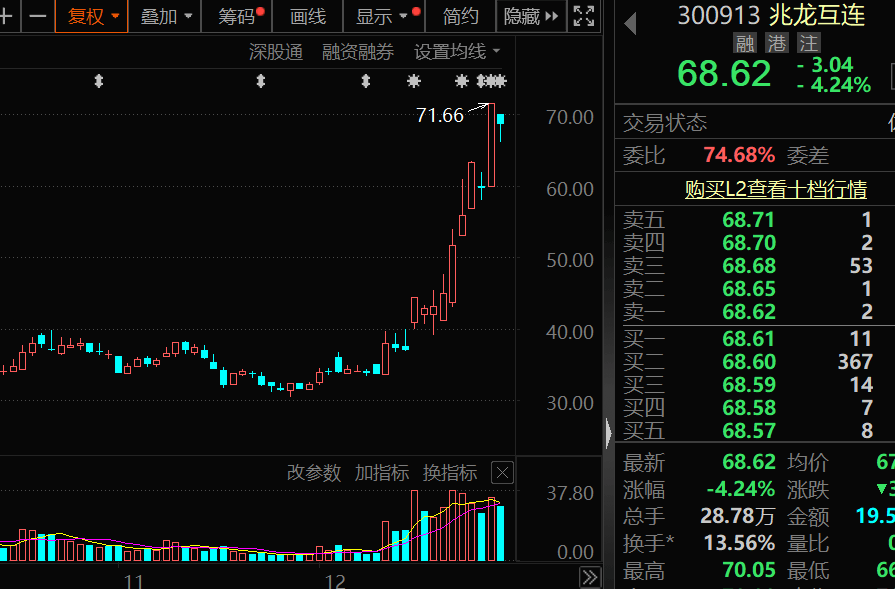Switch to the 深股通 tab
This screenshot has width=895, height=589.
(275, 51)
